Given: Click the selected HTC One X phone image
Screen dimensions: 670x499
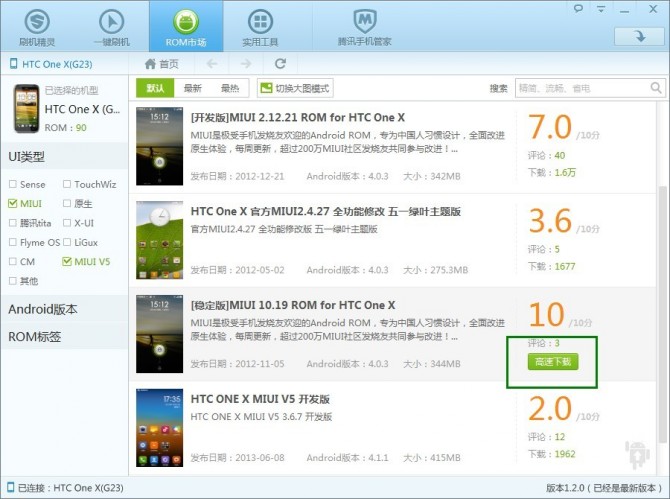Looking at the screenshot, I should click(26, 109).
